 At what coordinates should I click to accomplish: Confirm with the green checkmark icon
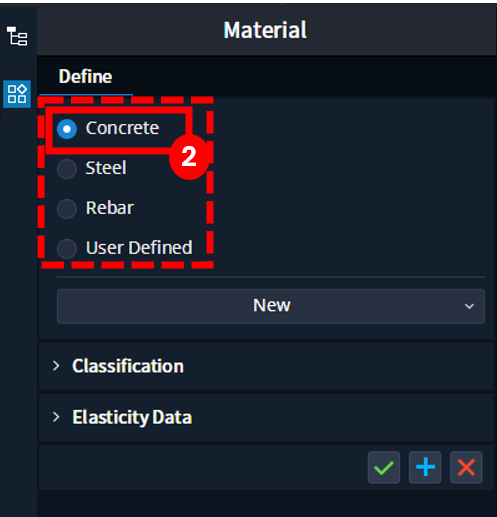[x=384, y=467]
